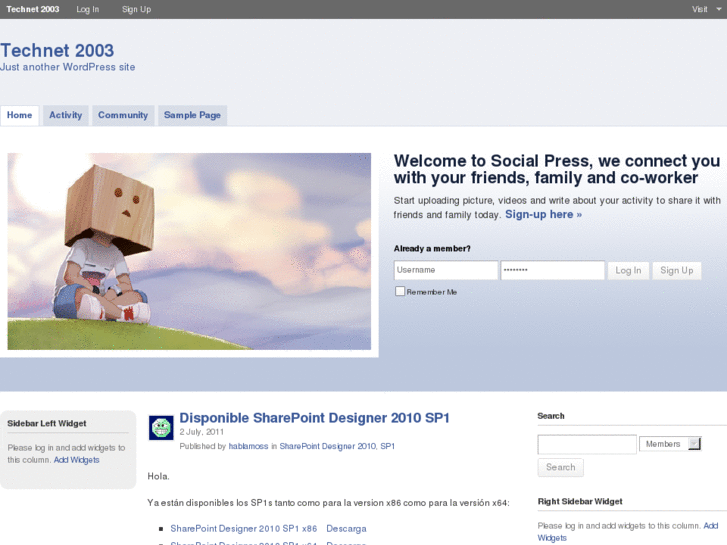Click Descarga link for x86 version
Screen dimensions: 727x545
point(346,529)
